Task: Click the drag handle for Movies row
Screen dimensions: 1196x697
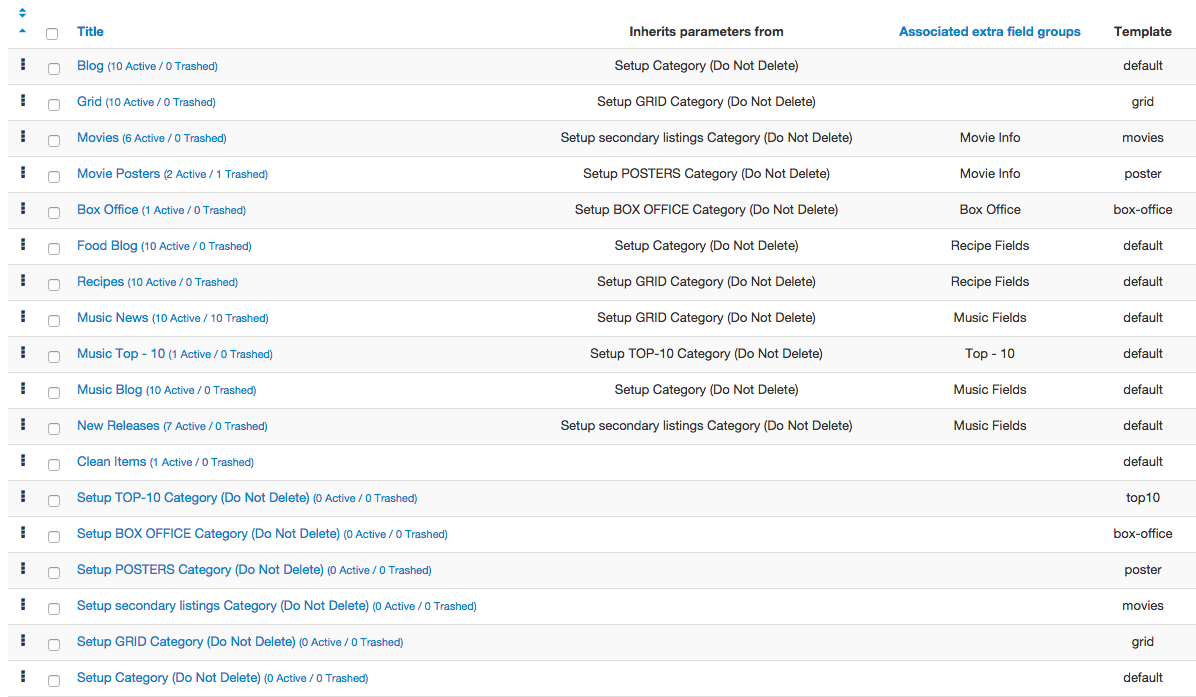Action: pyautogui.click(x=23, y=137)
